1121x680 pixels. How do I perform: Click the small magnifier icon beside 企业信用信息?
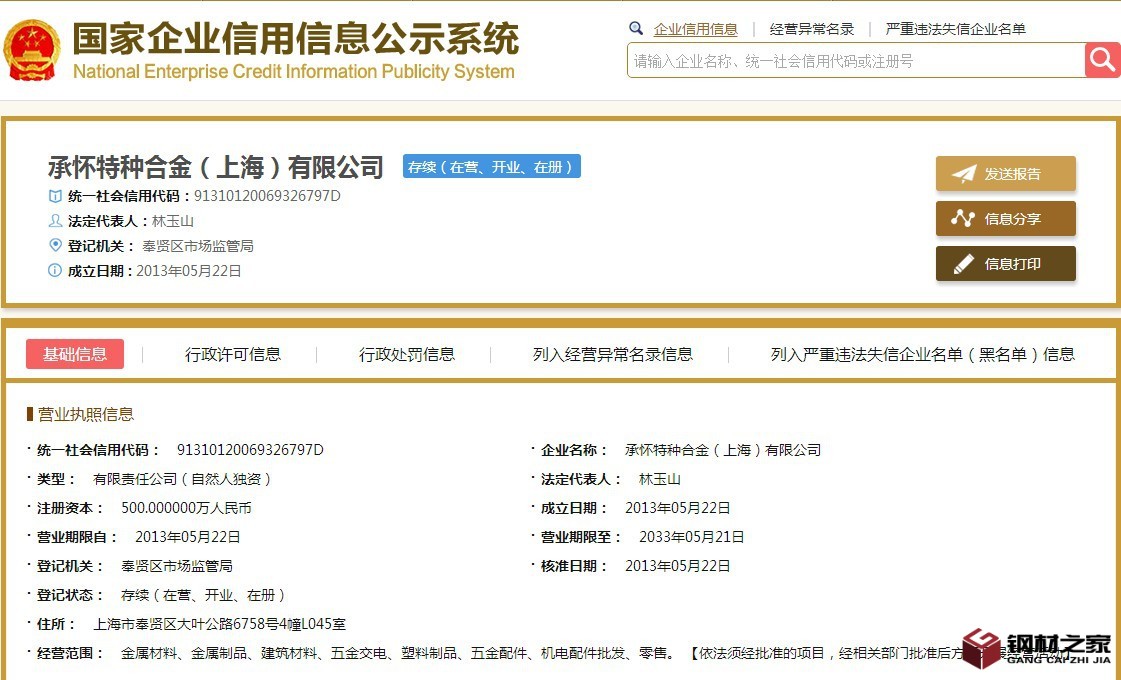(x=636, y=29)
